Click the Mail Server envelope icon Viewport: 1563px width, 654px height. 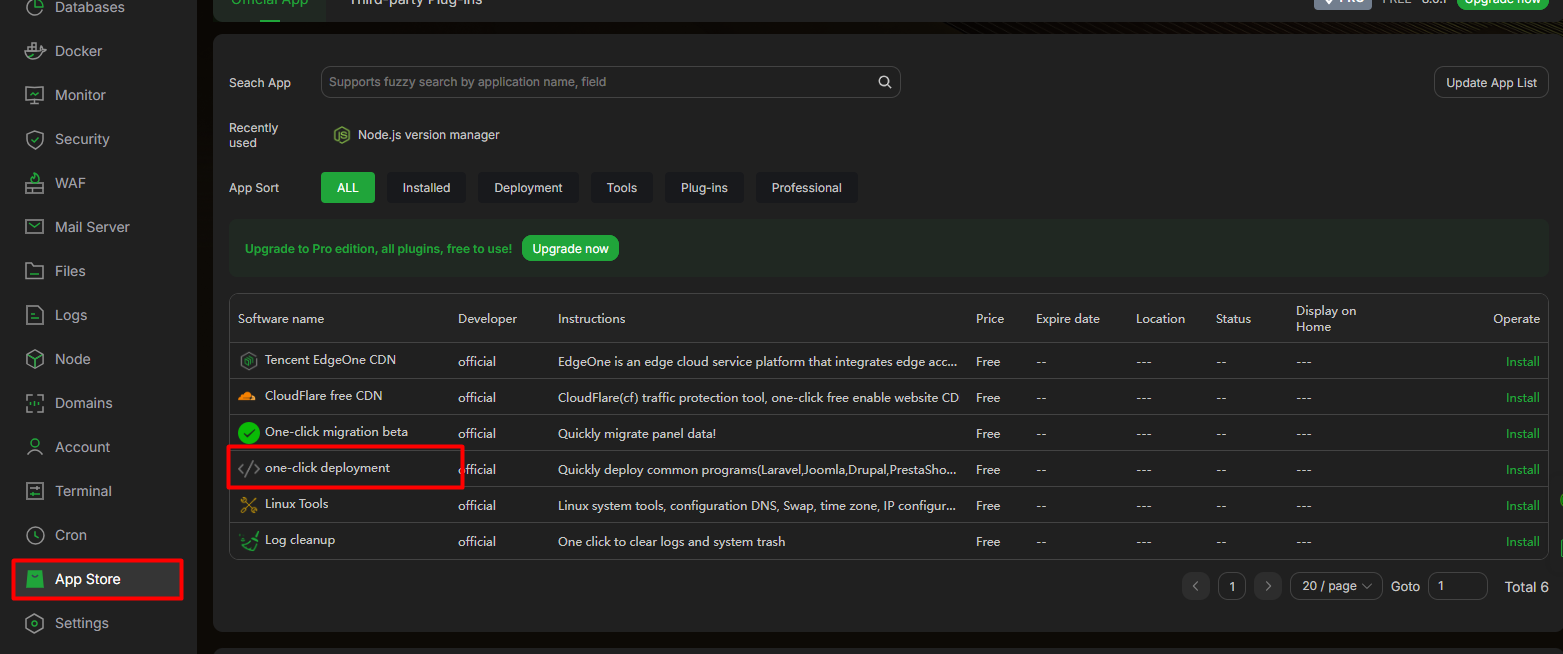35,227
